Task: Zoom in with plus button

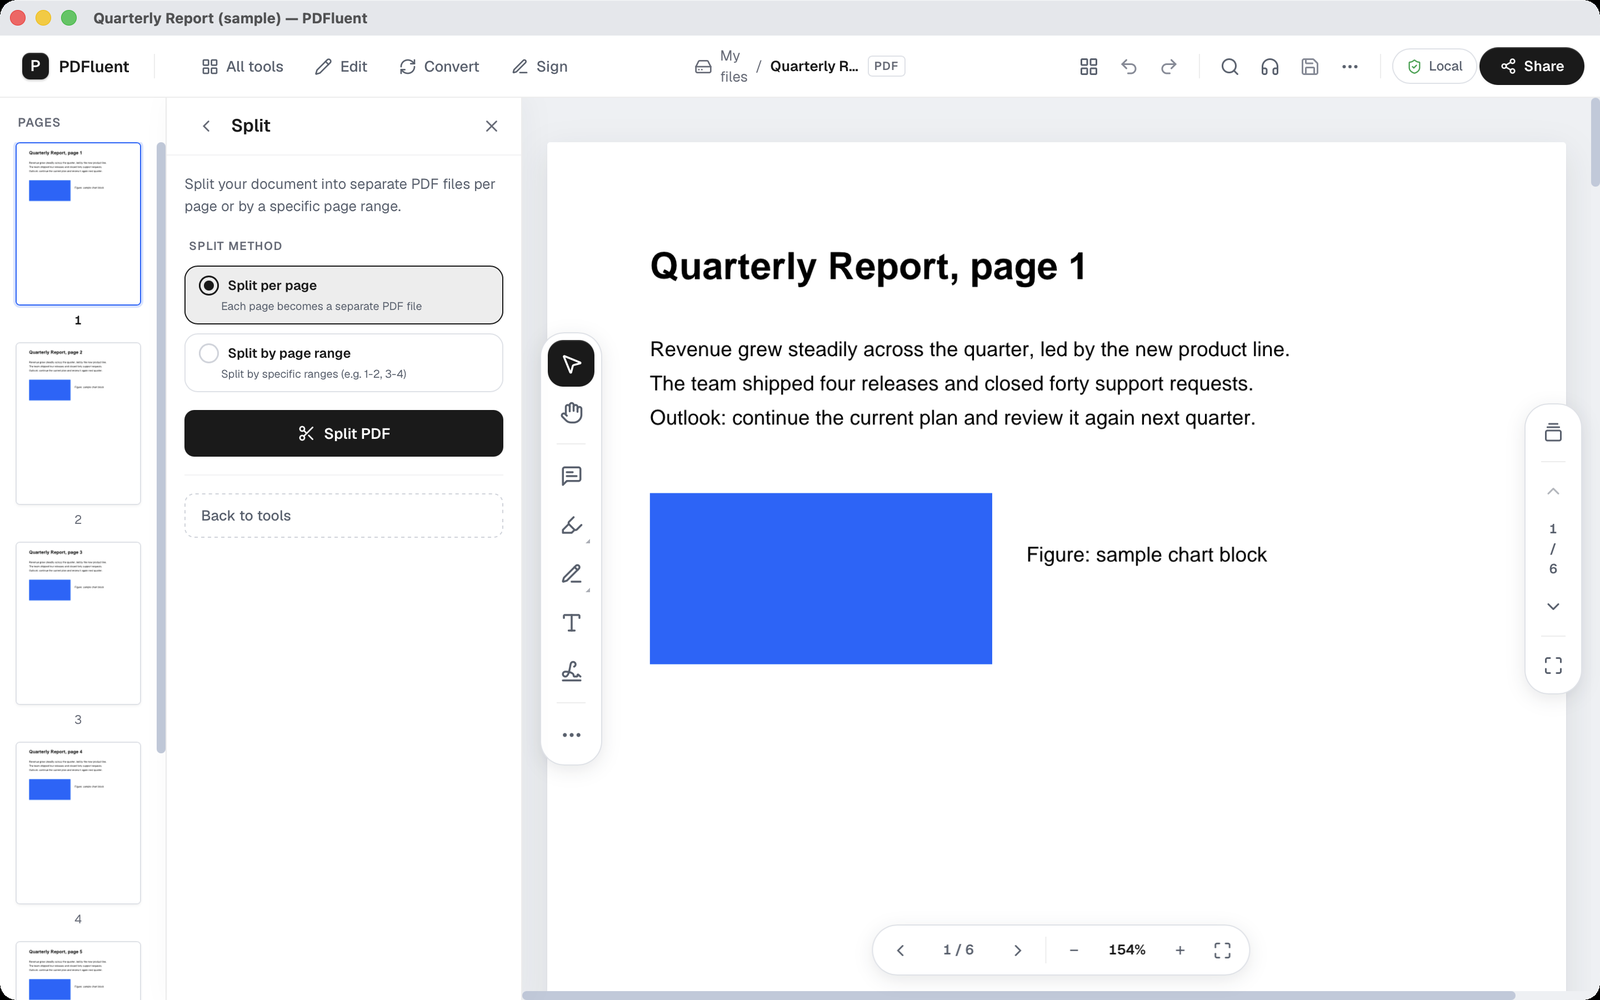Action: (1180, 950)
